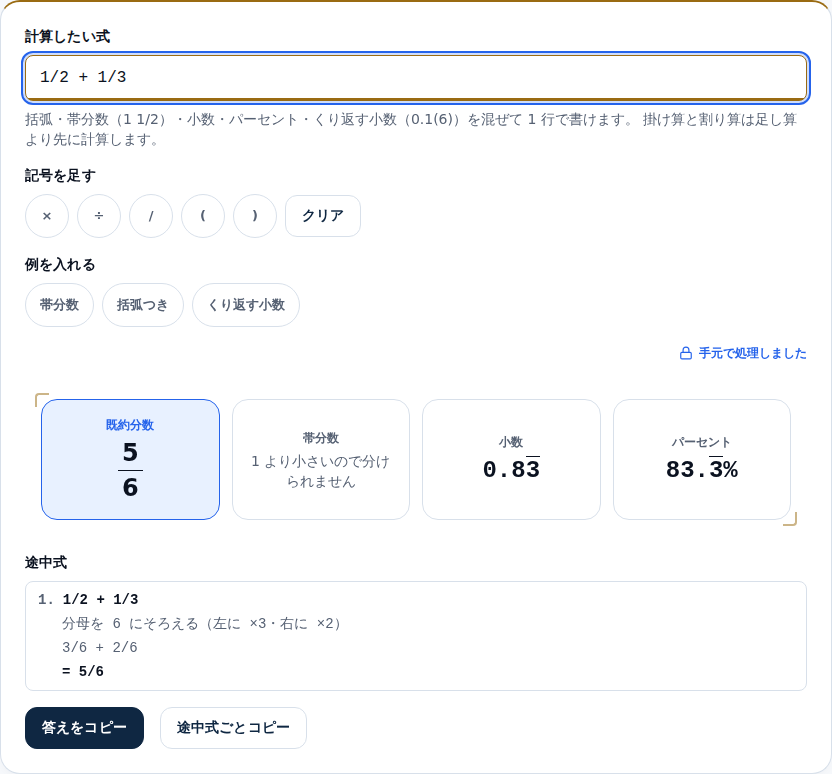The height and width of the screenshot is (774, 832).
Task: Select the パーセント result card showing 83.3%
Action: (x=702, y=459)
